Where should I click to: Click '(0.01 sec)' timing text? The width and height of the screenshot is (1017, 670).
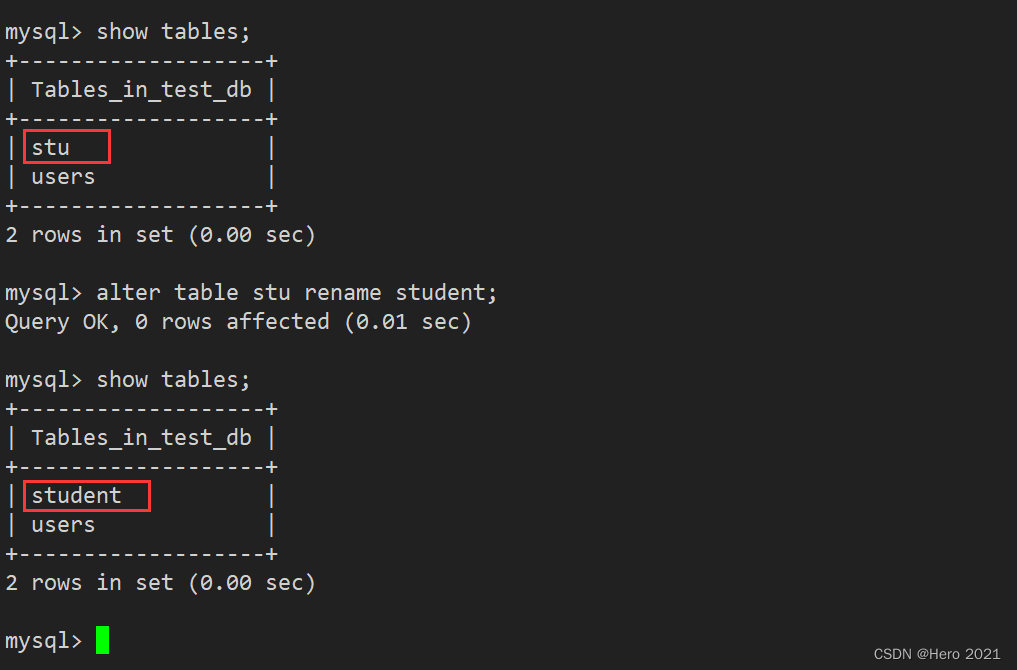tap(407, 322)
